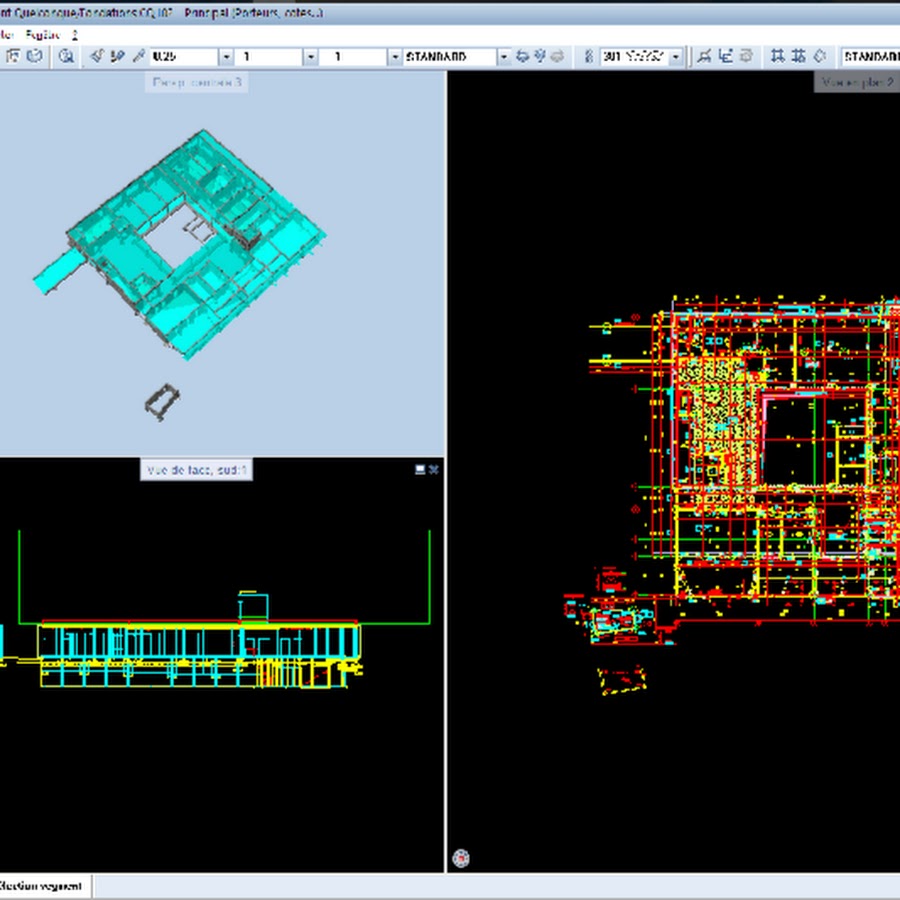
Task: Click the first grid-like icon before right STANDARD field
Action: pos(776,57)
